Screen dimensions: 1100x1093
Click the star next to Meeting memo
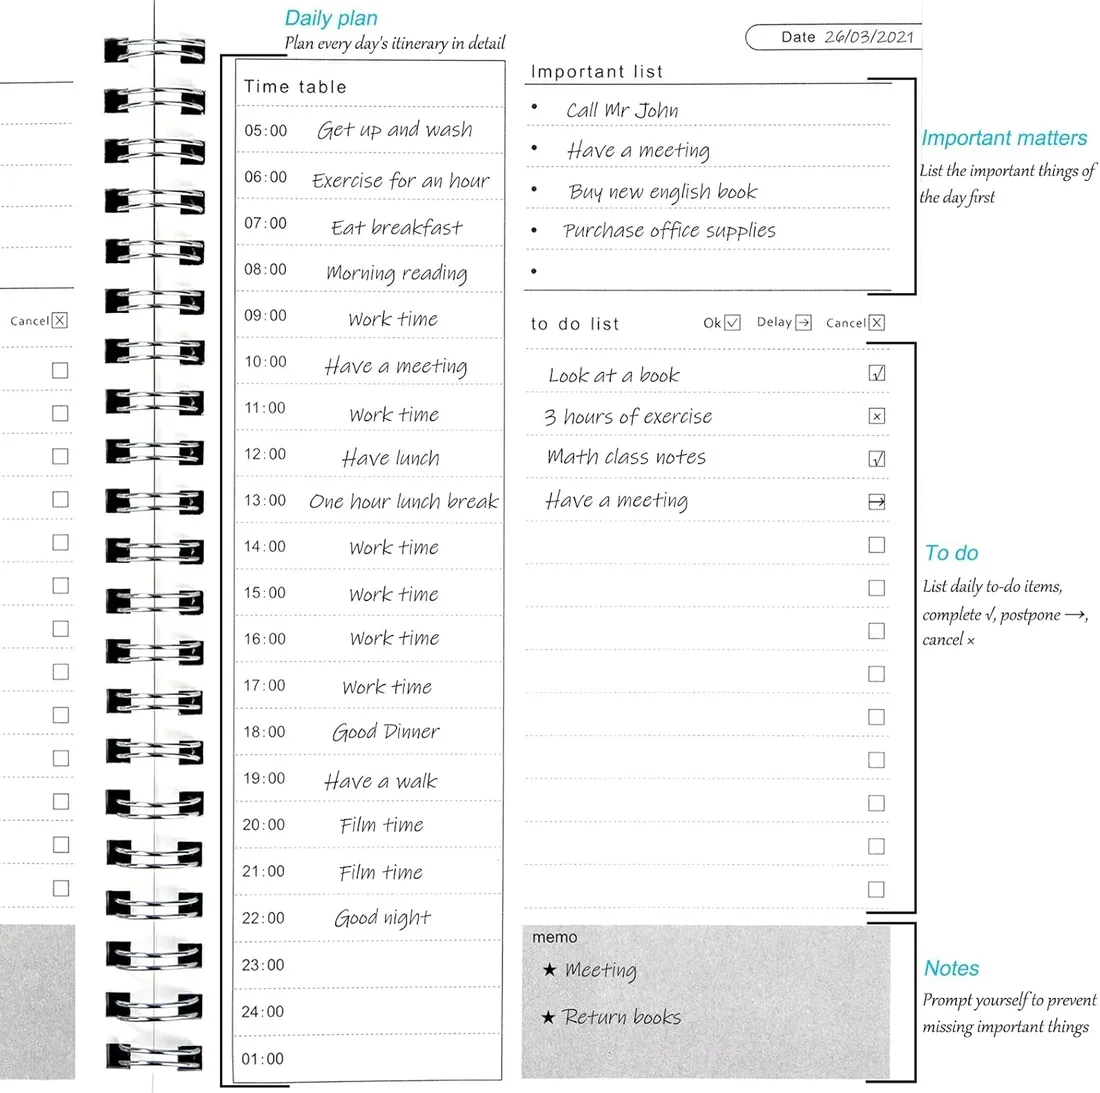(549, 970)
